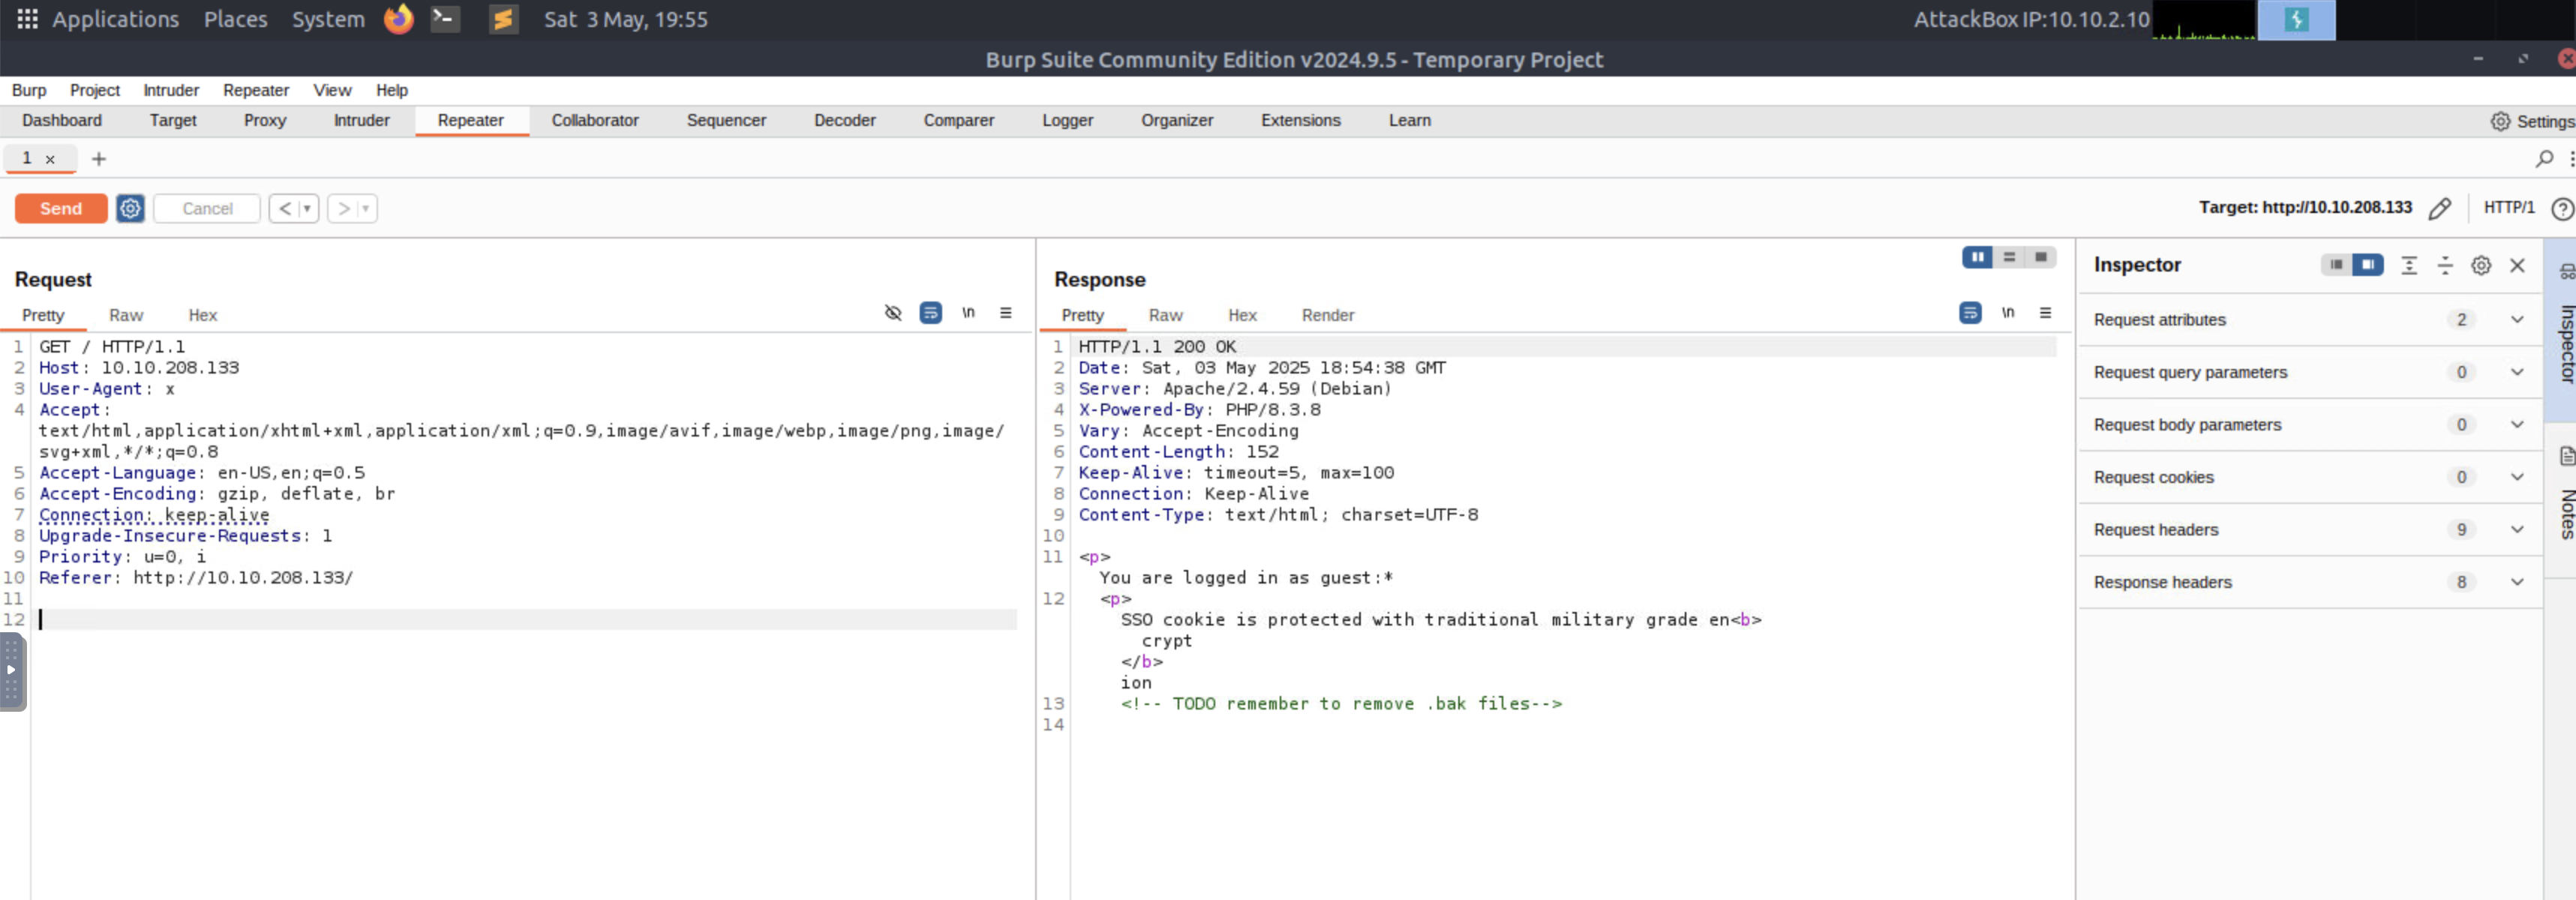The image size is (2576, 900).
Task: Open the Project menu
Action: tap(95, 90)
